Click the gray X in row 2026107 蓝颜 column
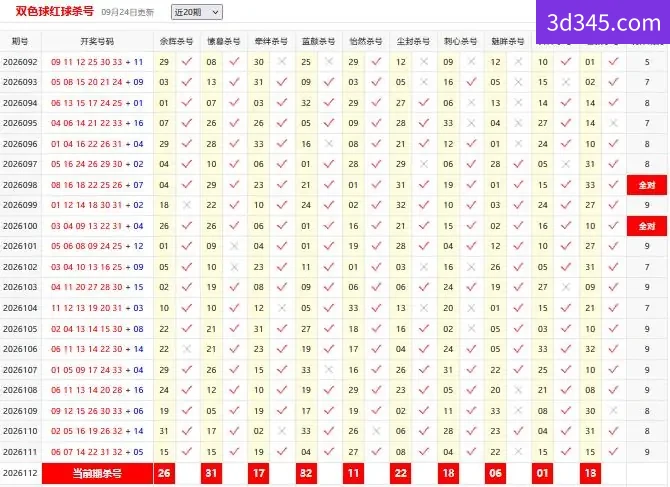Image resolution: width=670 pixels, height=487 pixels. coord(329,370)
